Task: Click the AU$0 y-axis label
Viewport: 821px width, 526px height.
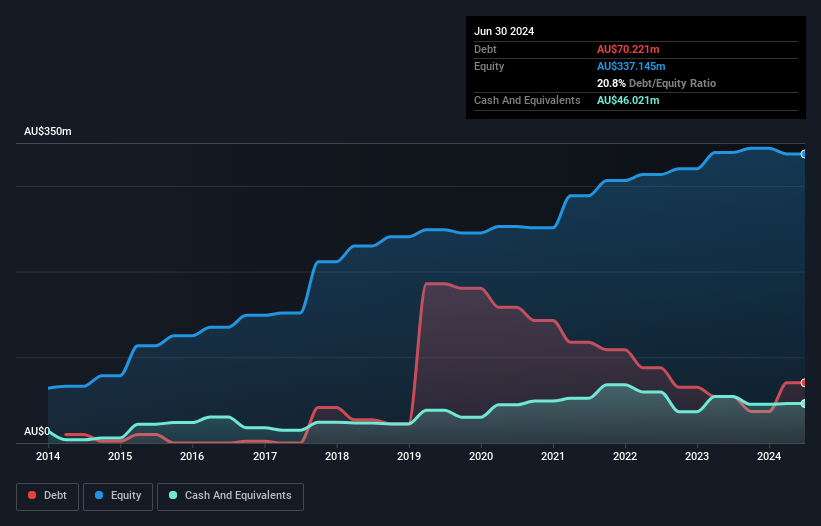Action: 37,431
